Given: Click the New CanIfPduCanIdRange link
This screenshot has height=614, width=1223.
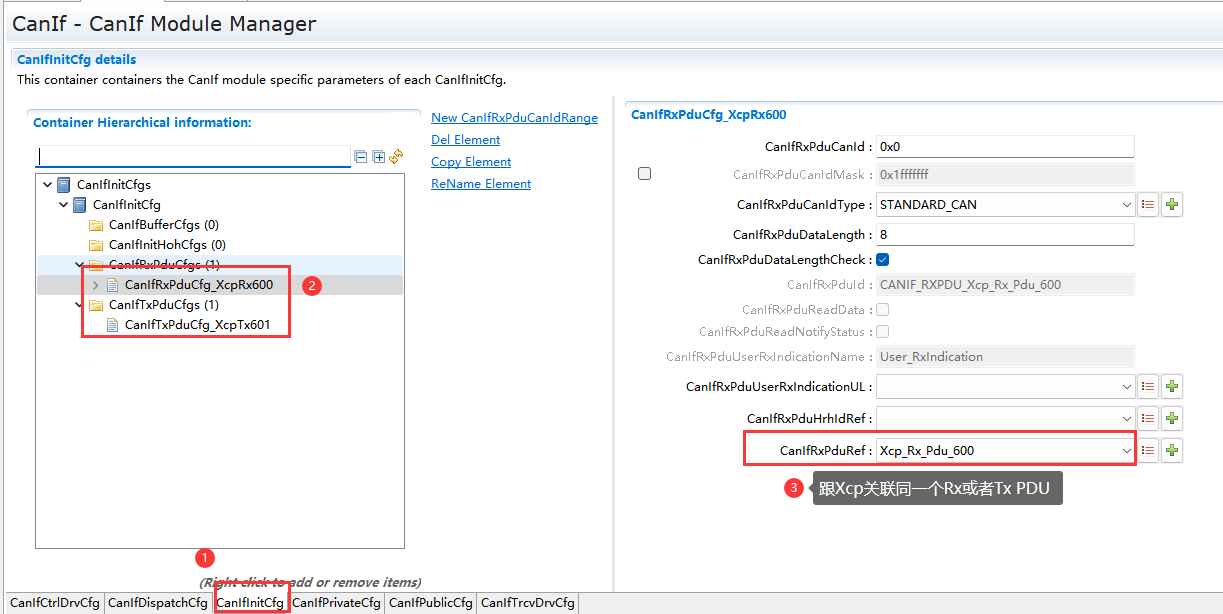Looking at the screenshot, I should click(514, 117).
